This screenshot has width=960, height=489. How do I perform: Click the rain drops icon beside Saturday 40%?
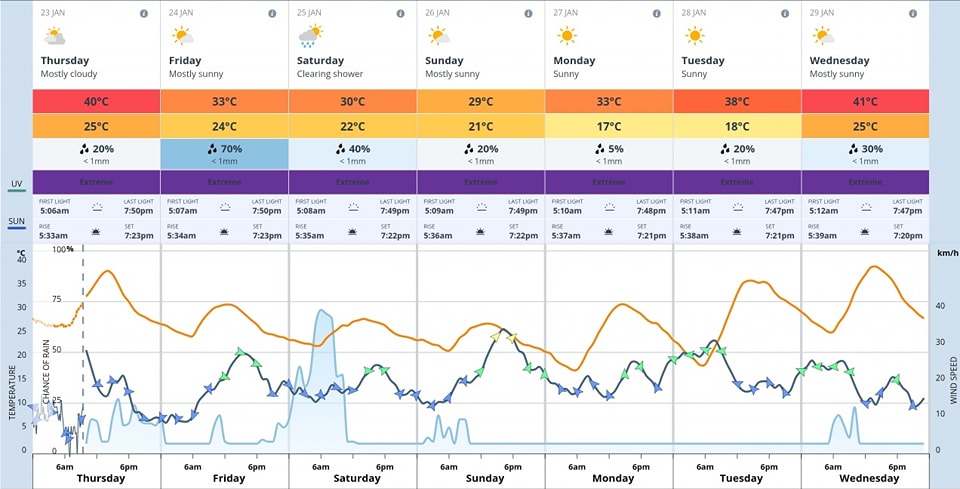[340, 148]
